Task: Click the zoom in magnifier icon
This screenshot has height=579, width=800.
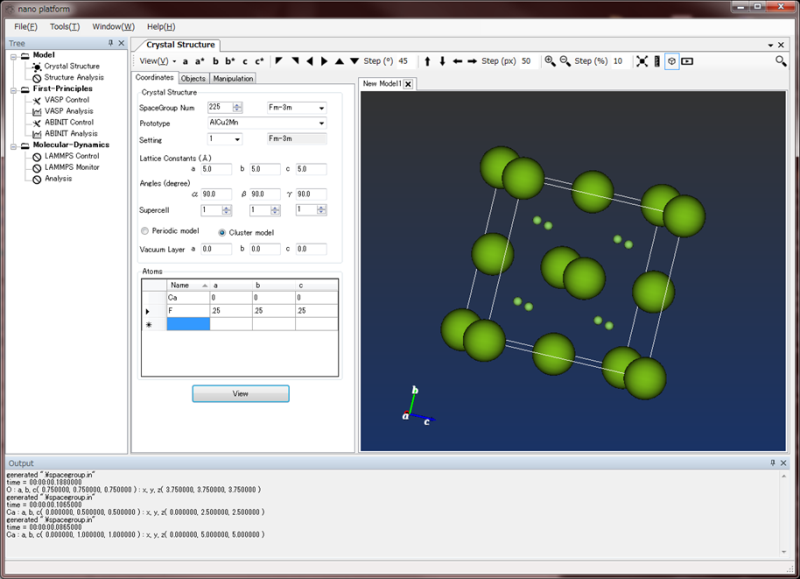Action: click(x=550, y=61)
